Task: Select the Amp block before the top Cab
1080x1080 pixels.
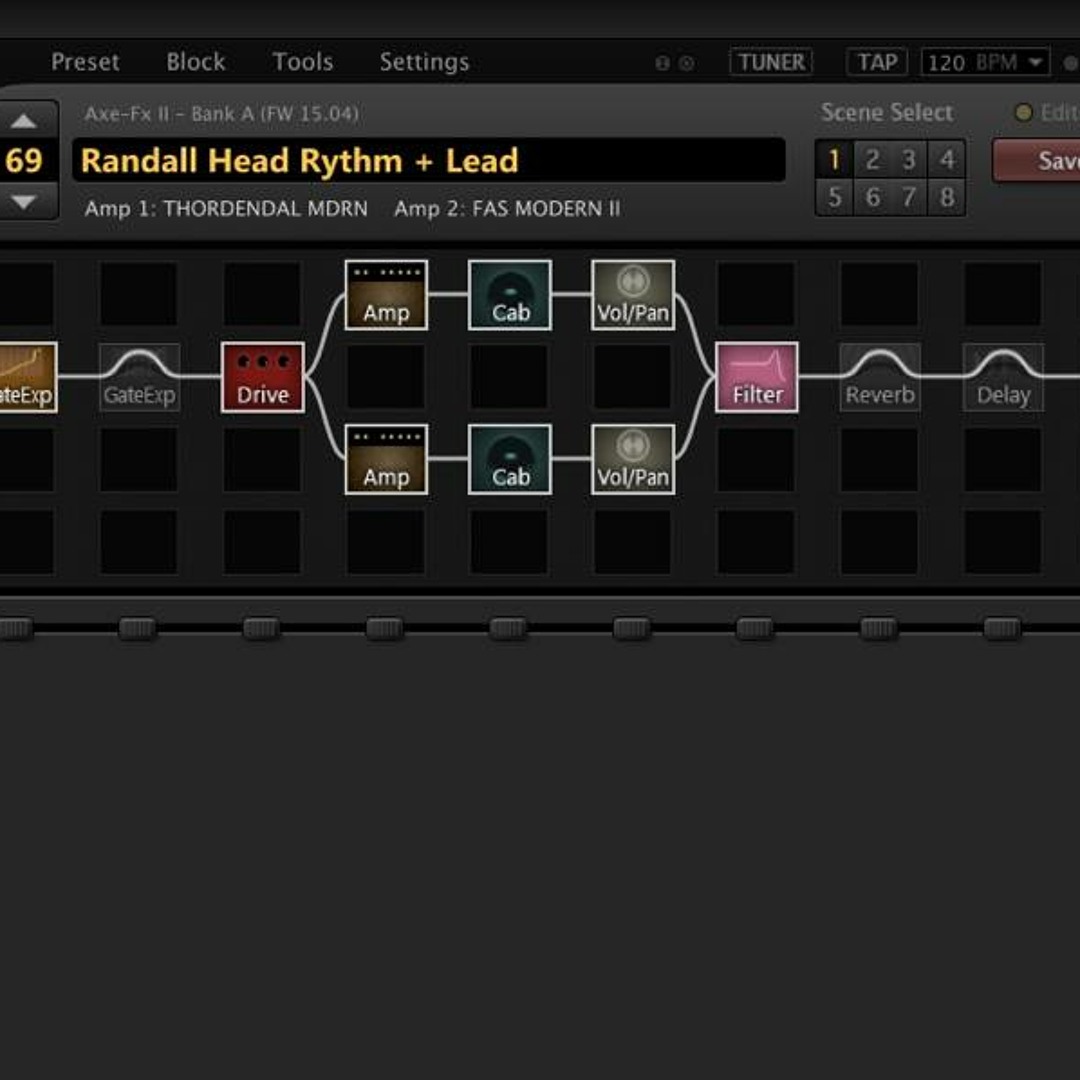Action: pyautogui.click(x=386, y=295)
